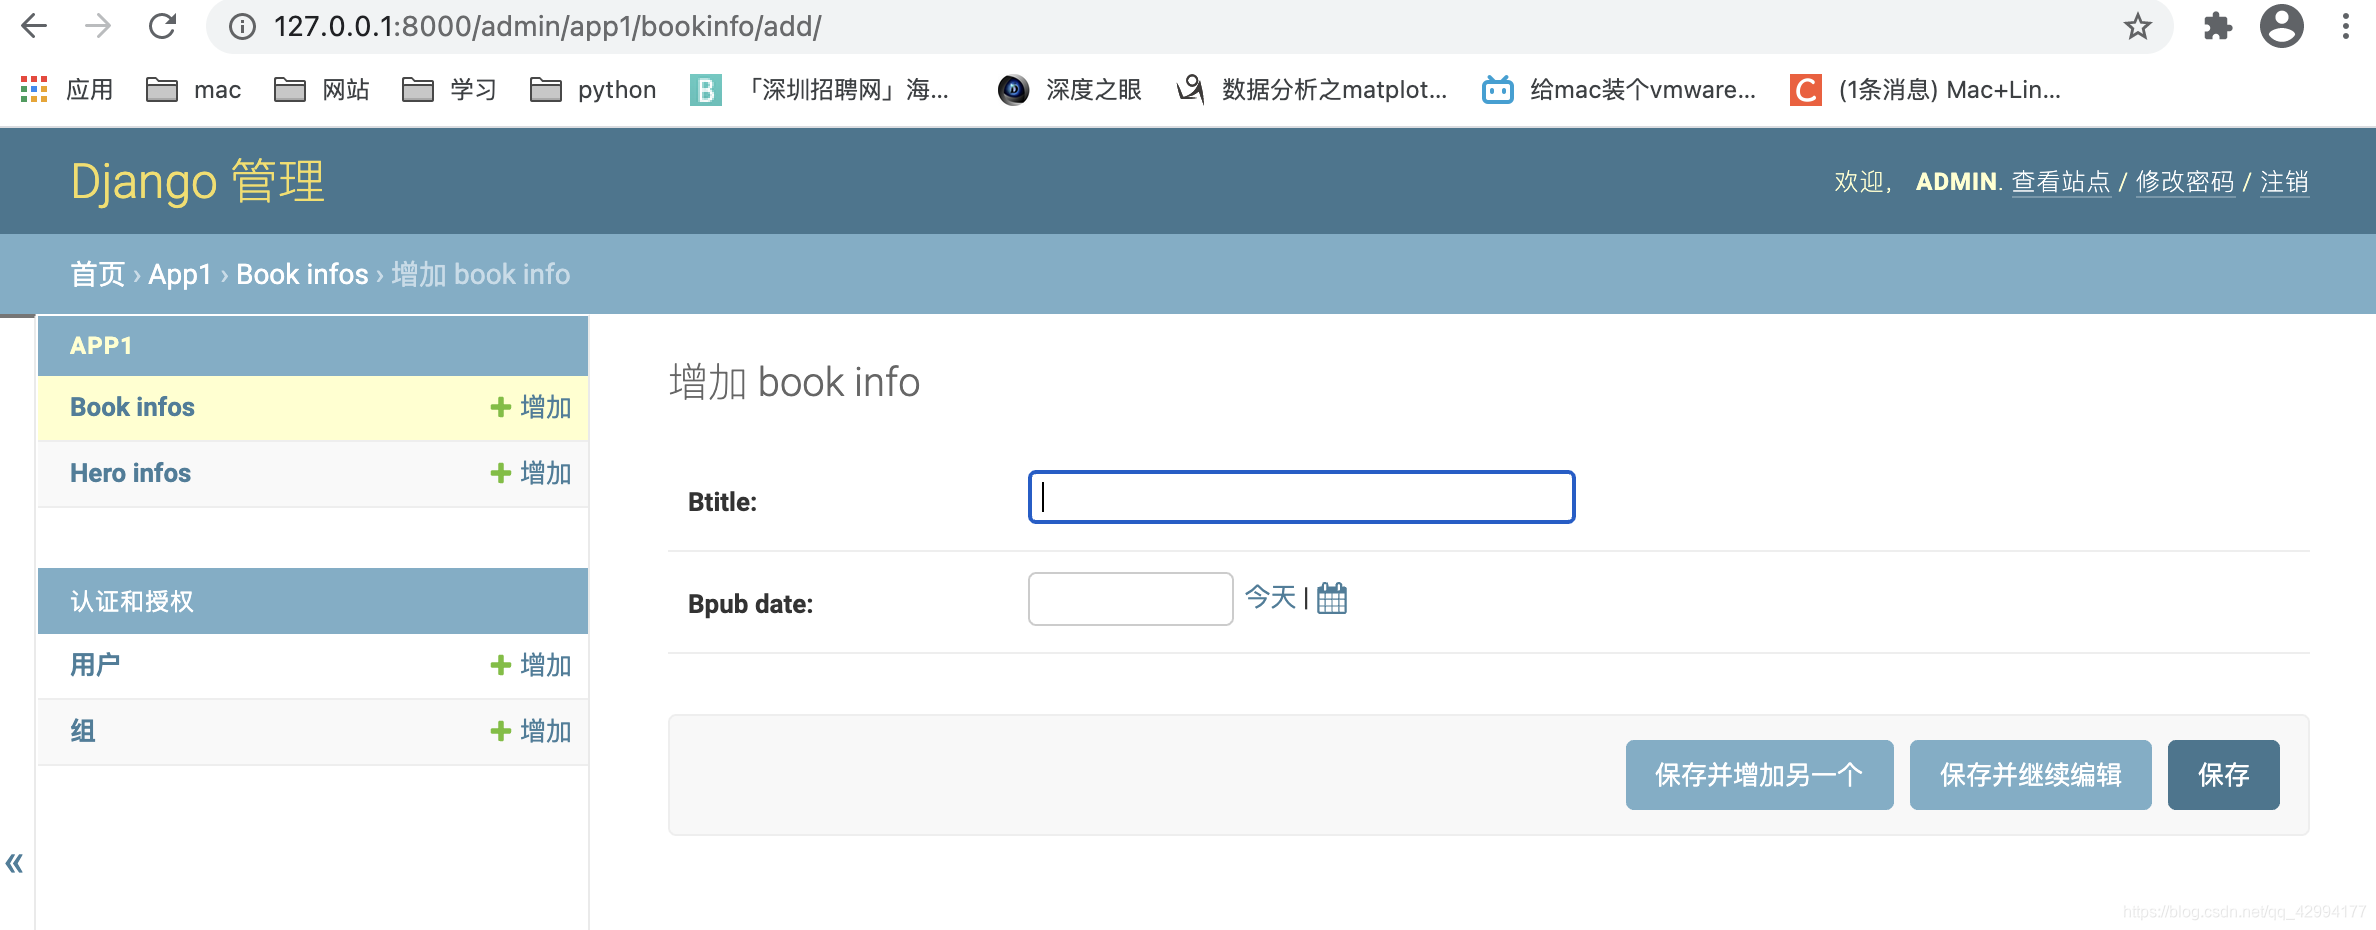This screenshot has height=930, width=2376.
Task: Open the 学习 bookmarks folder
Action: tap(450, 90)
